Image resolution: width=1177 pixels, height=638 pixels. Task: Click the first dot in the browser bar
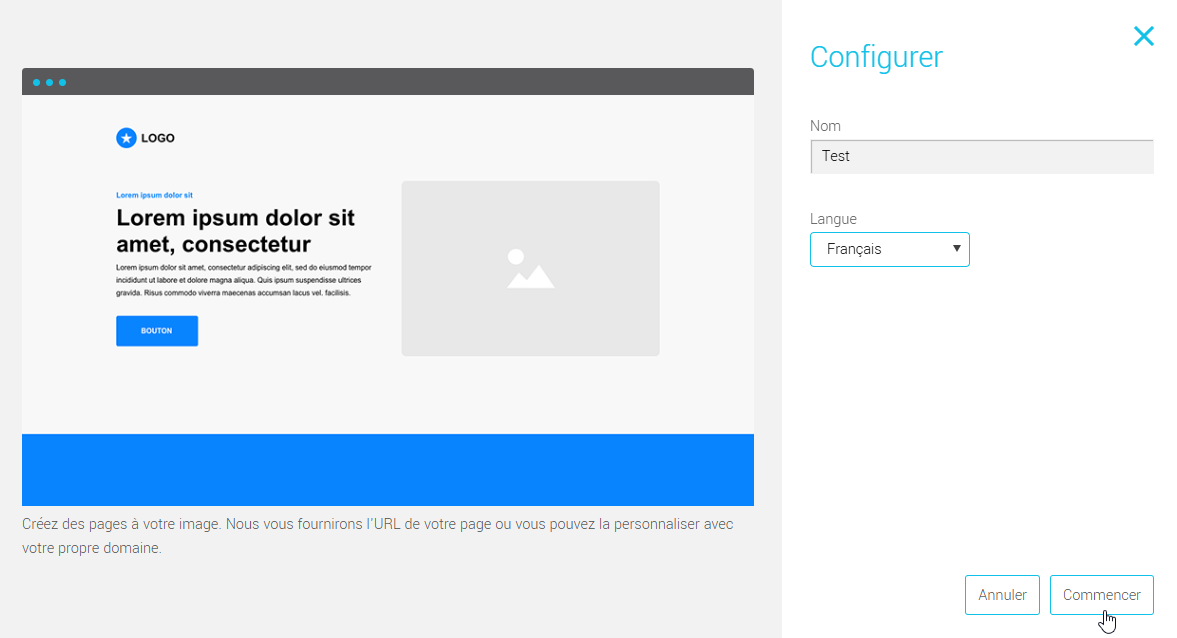coord(35,82)
